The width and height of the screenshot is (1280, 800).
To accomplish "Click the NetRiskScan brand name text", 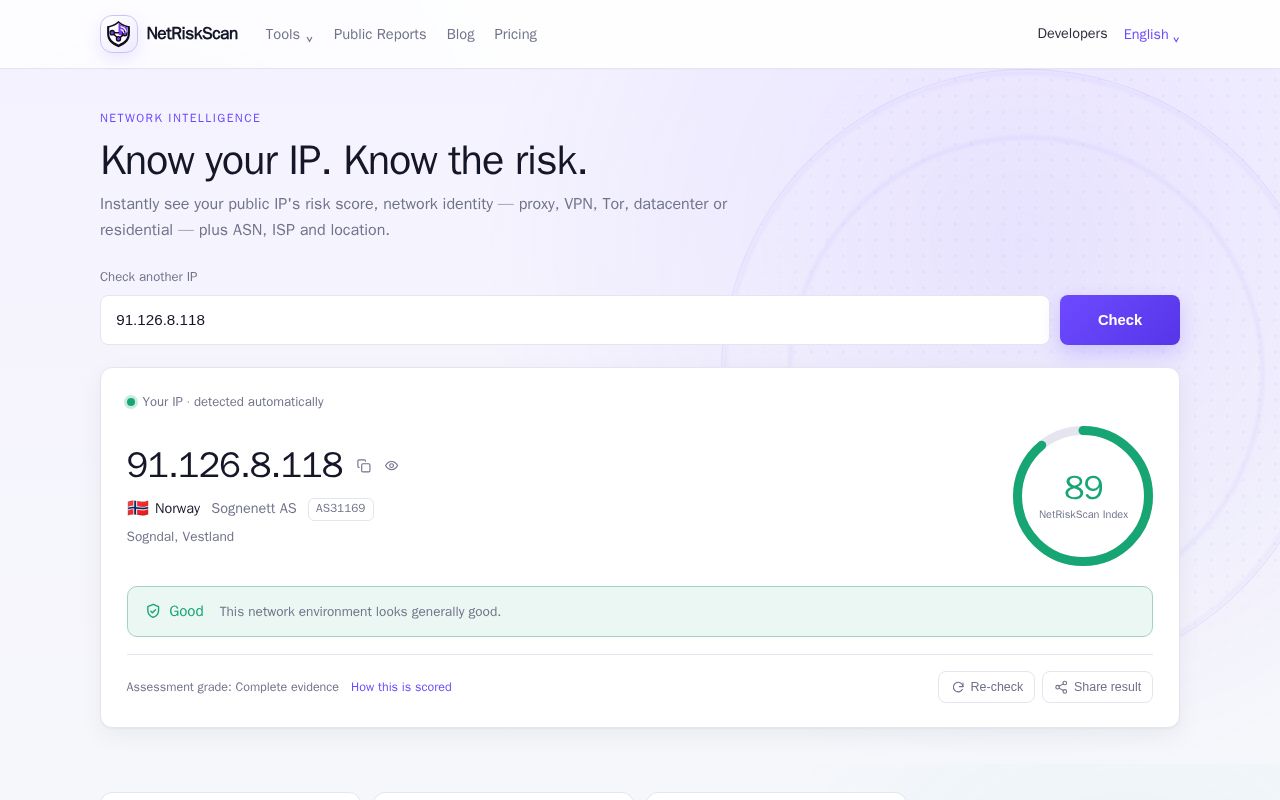I will pyautogui.click(x=192, y=34).
